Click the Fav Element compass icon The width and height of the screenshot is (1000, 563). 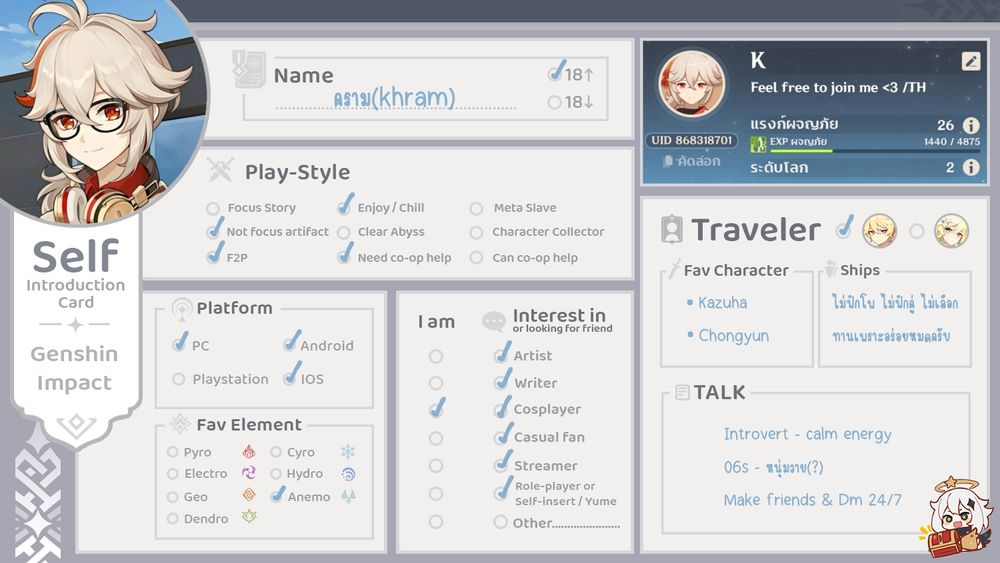pyautogui.click(x=180, y=424)
